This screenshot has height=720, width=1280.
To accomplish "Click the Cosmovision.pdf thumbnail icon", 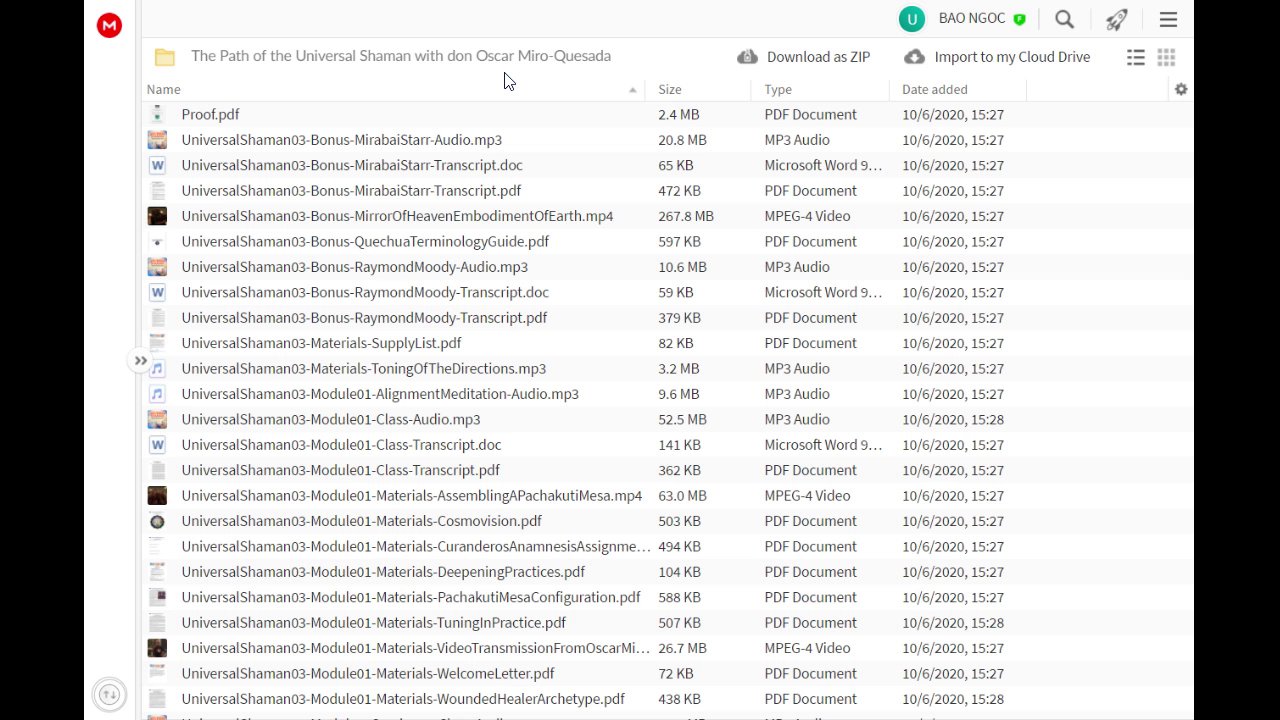I will 157,521.
